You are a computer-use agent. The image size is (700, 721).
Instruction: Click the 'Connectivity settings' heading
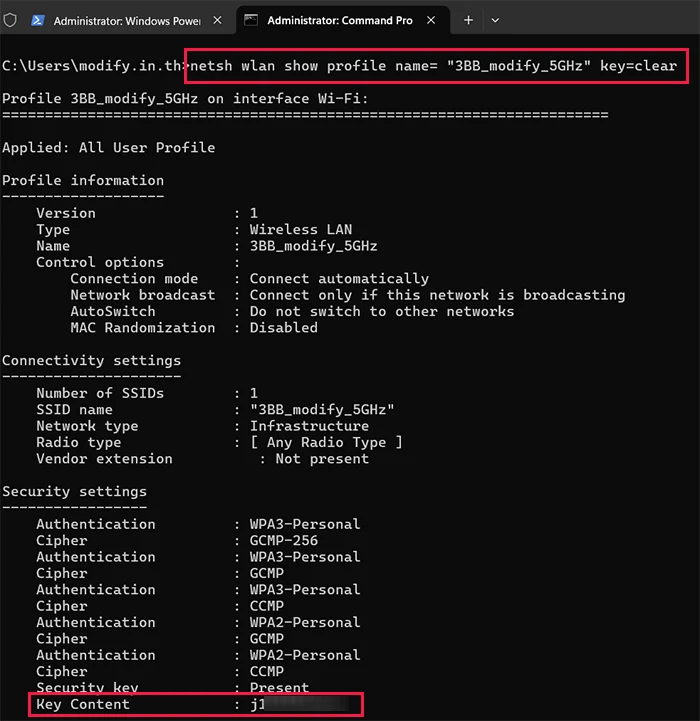pyautogui.click(x=92, y=360)
